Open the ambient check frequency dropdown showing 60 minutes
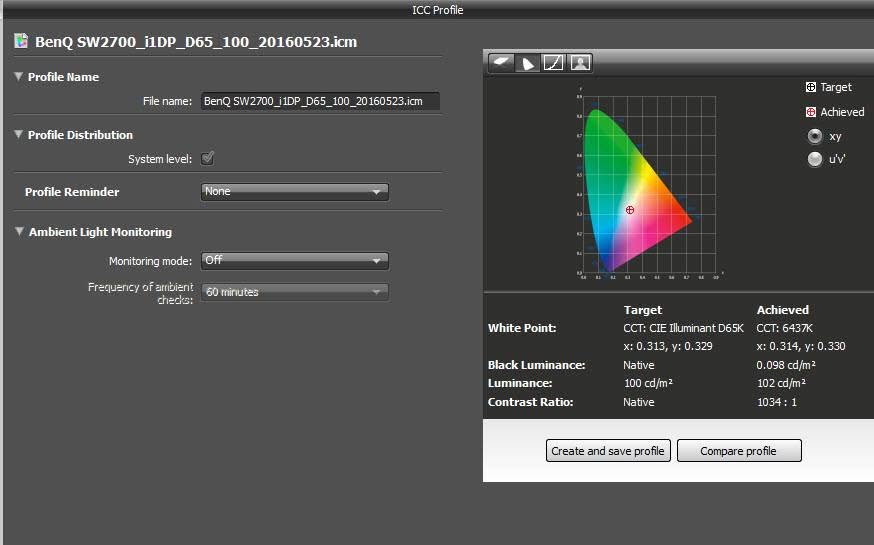This screenshot has height=545, width=874. pyautogui.click(x=294, y=291)
